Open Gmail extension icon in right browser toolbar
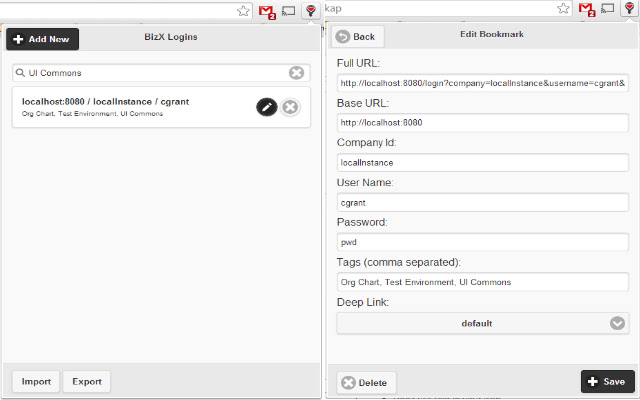The height and width of the screenshot is (400, 640). [x=587, y=9]
